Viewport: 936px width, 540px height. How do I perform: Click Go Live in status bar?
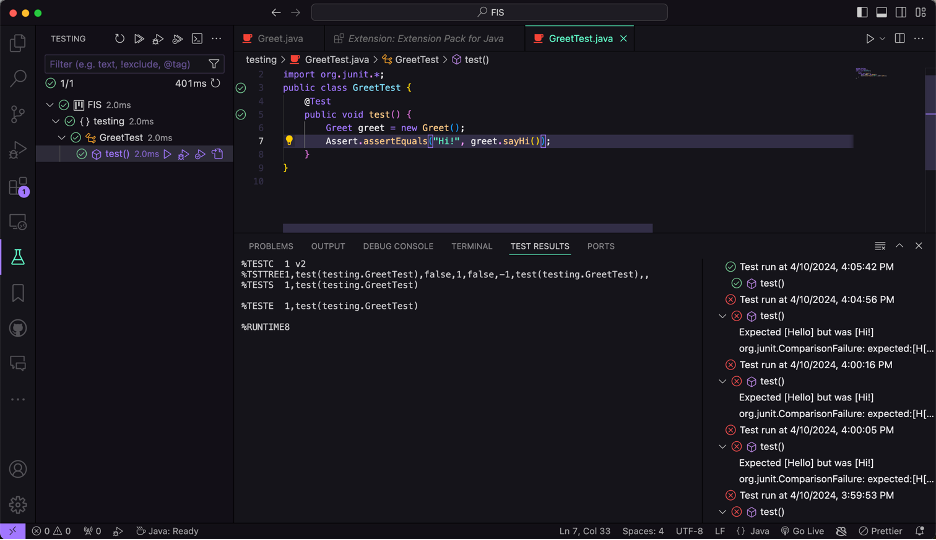[x=802, y=531]
